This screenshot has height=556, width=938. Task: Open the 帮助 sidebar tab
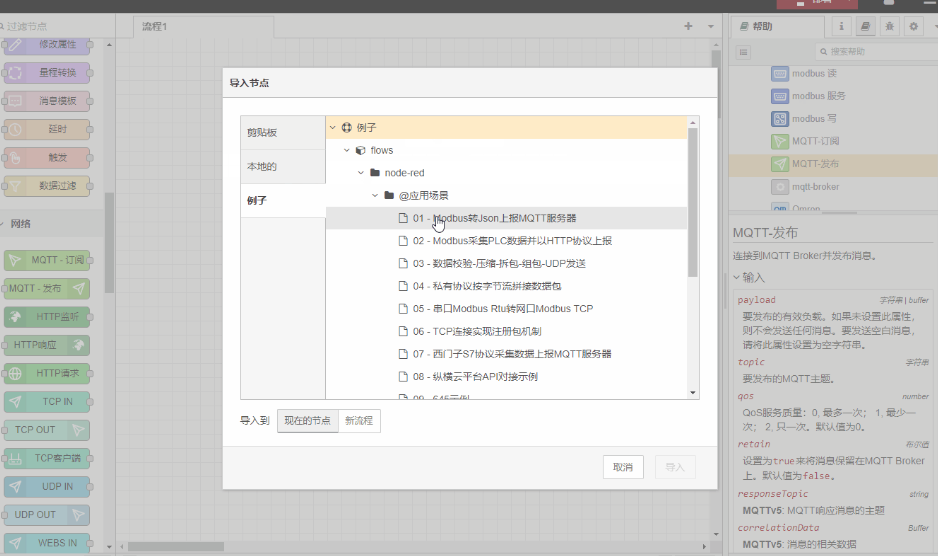(x=778, y=27)
